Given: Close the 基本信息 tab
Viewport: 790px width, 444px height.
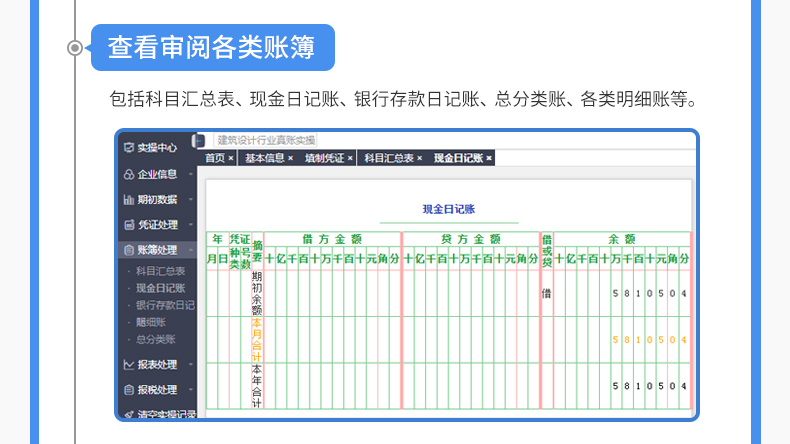Looking at the screenshot, I should pyautogui.click(x=291, y=159).
